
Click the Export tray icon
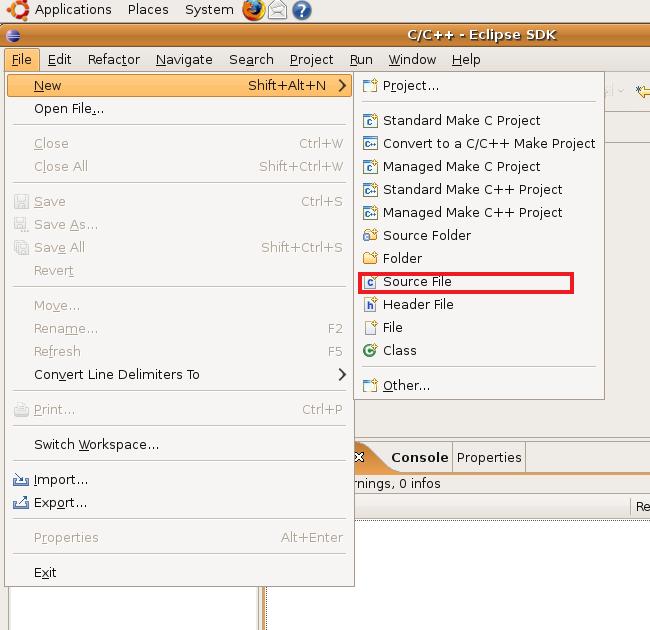(21, 503)
